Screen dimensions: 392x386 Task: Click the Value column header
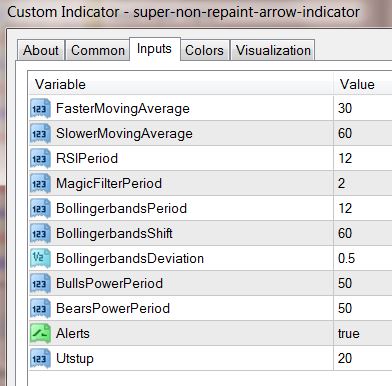click(x=363, y=84)
